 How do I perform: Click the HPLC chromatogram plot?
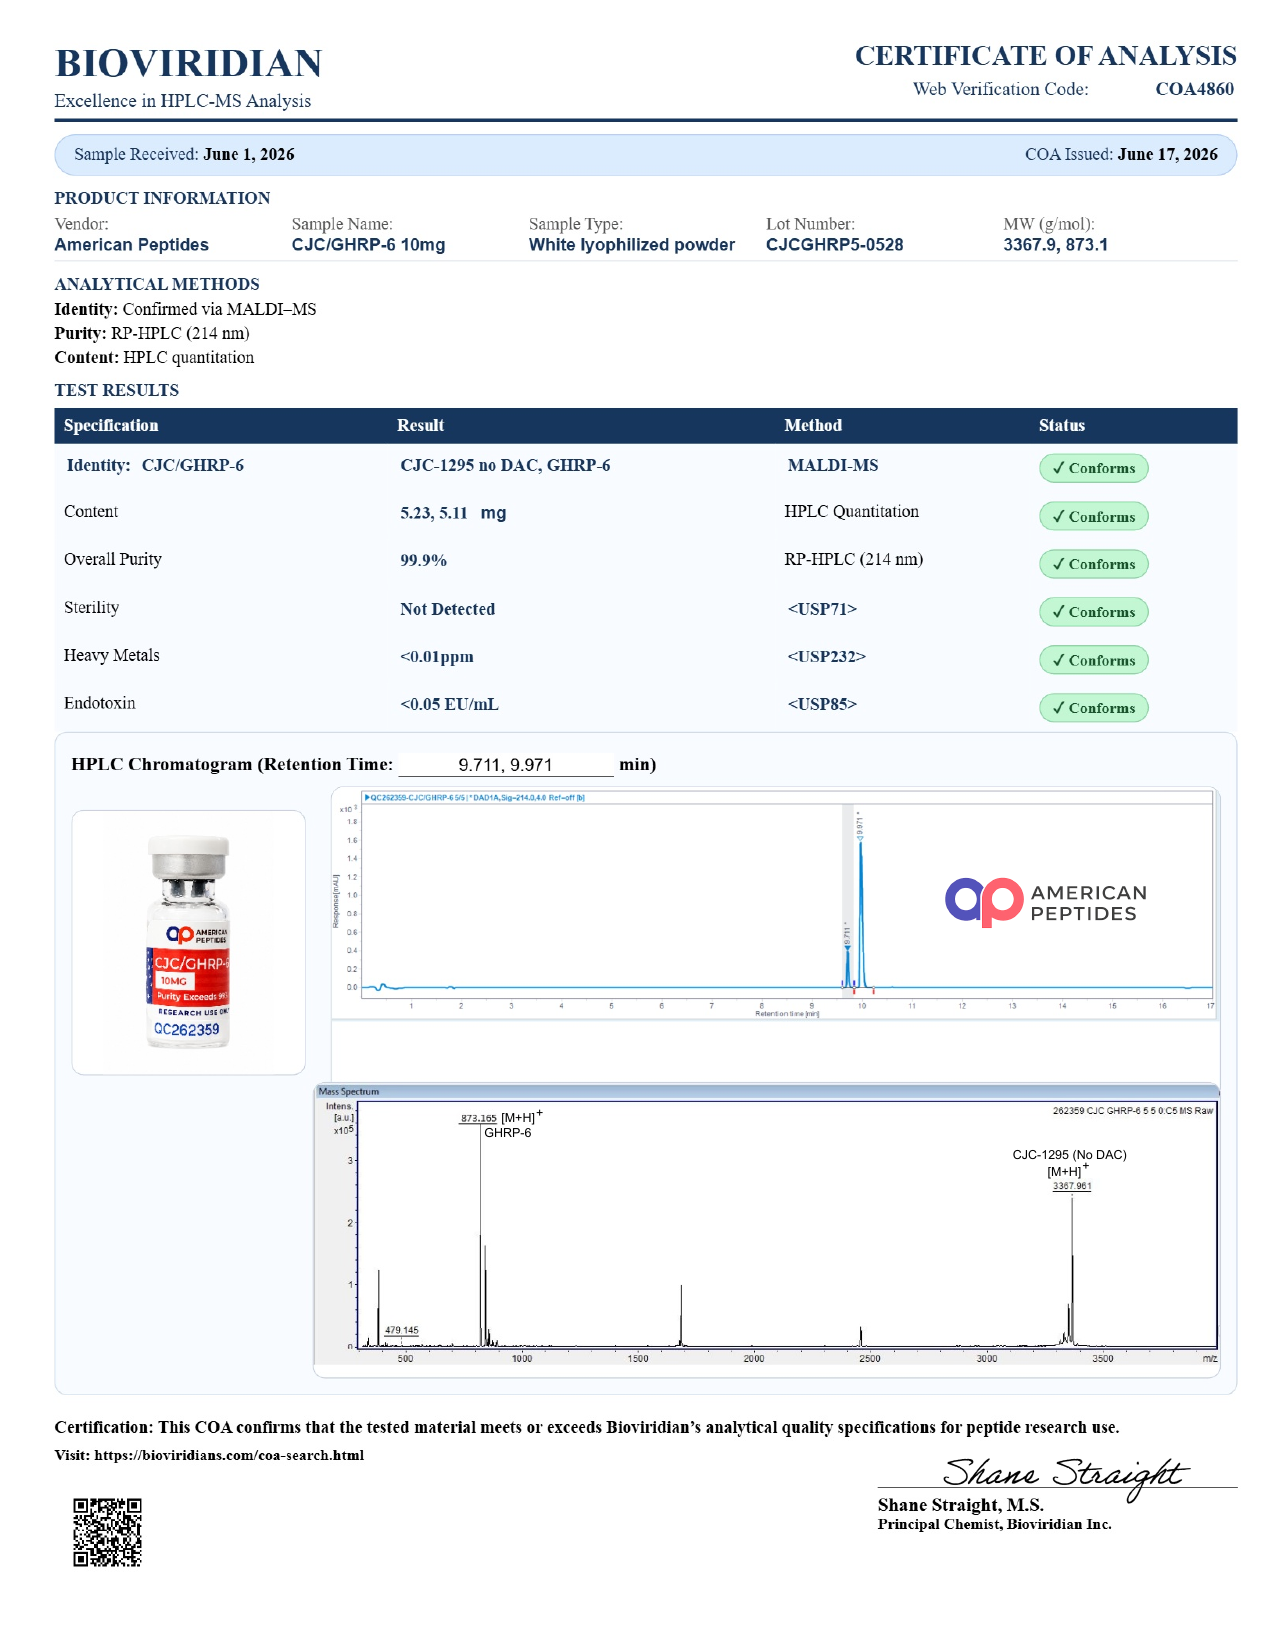[x=774, y=904]
